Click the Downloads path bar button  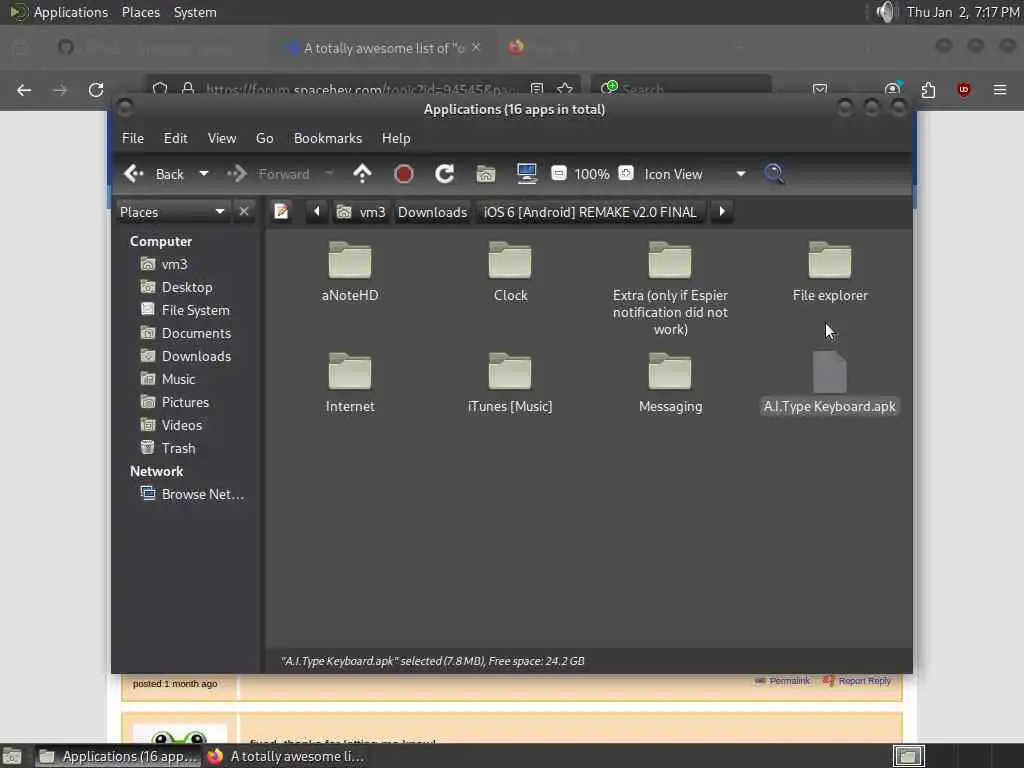pos(432,212)
